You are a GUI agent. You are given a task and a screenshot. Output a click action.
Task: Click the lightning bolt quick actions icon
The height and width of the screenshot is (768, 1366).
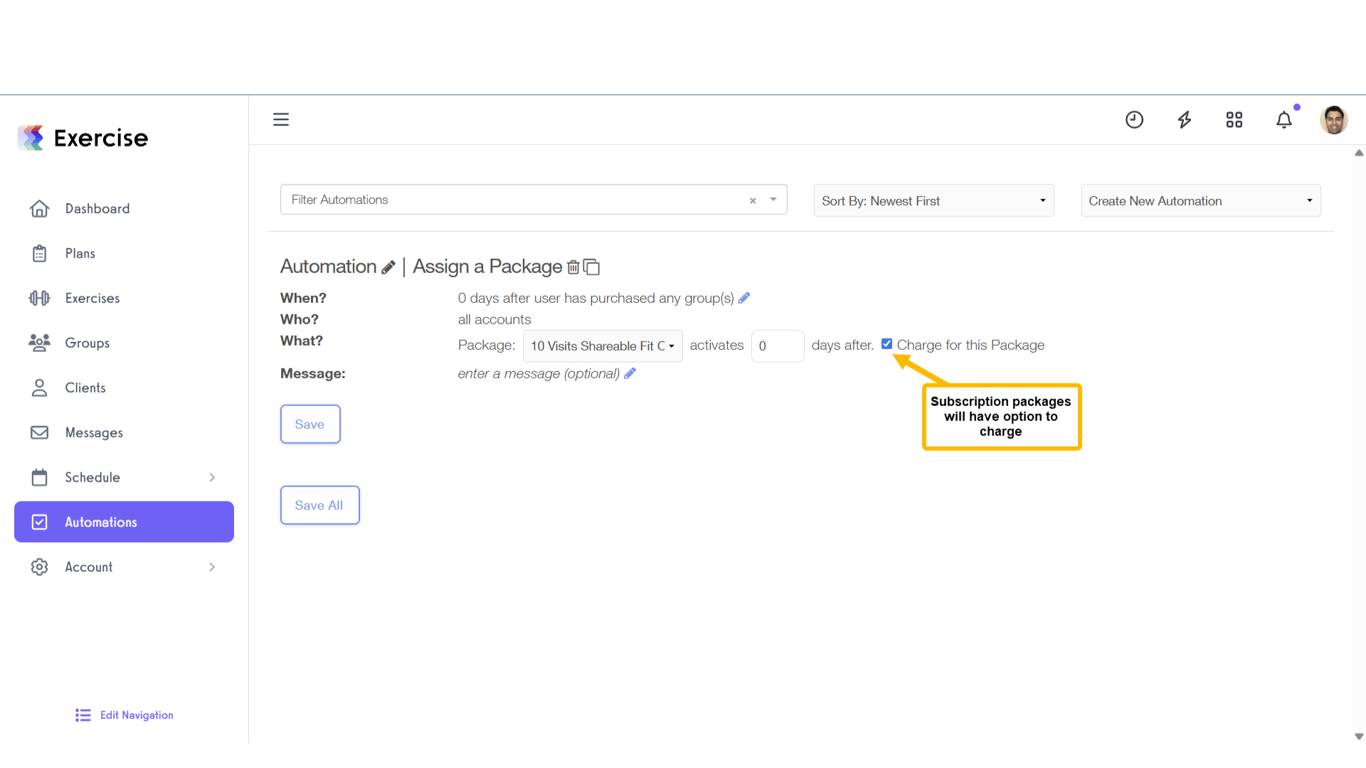click(1184, 120)
